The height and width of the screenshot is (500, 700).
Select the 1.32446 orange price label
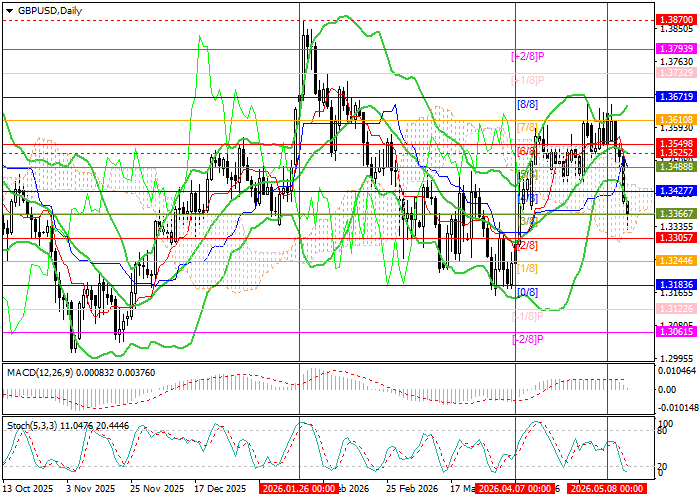click(678, 261)
